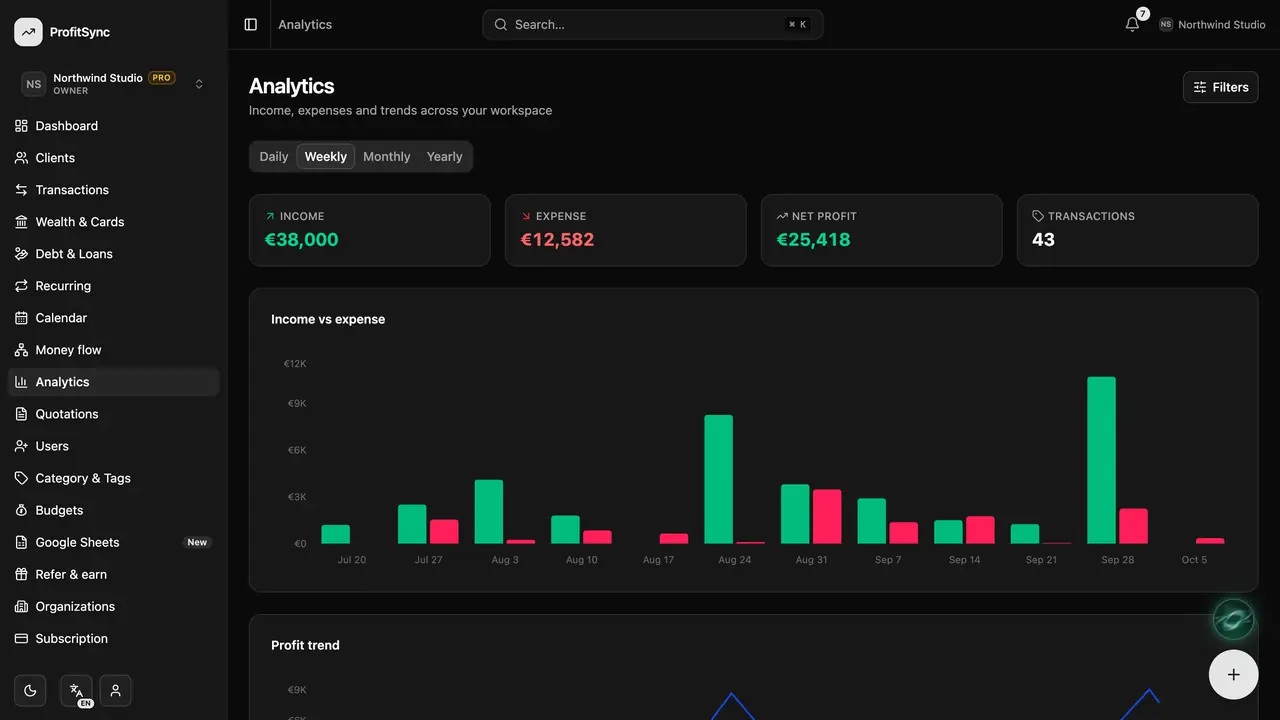The height and width of the screenshot is (720, 1280).
Task: Open Refer & earn page
Action: click(113, 574)
